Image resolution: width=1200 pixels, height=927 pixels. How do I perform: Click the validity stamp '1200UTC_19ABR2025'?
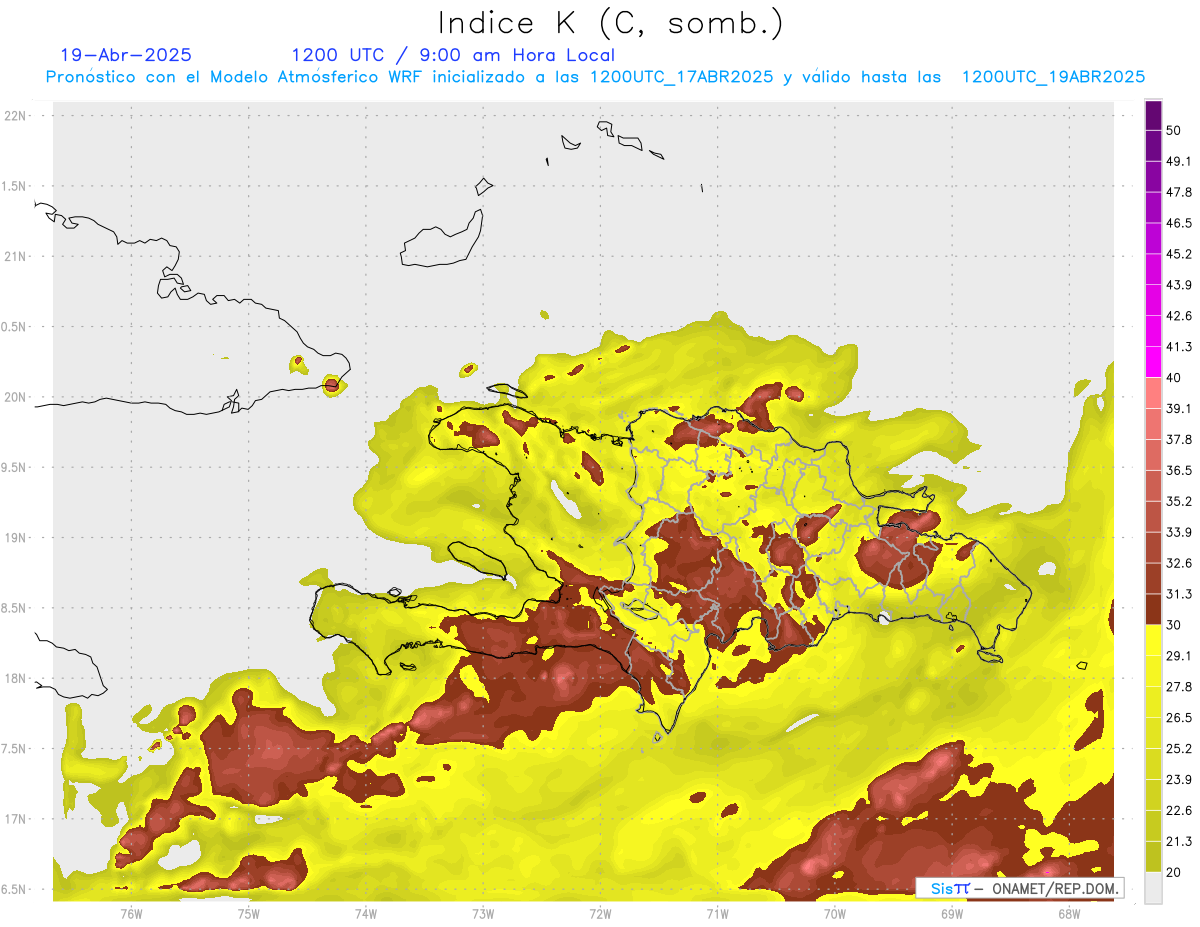(1053, 77)
